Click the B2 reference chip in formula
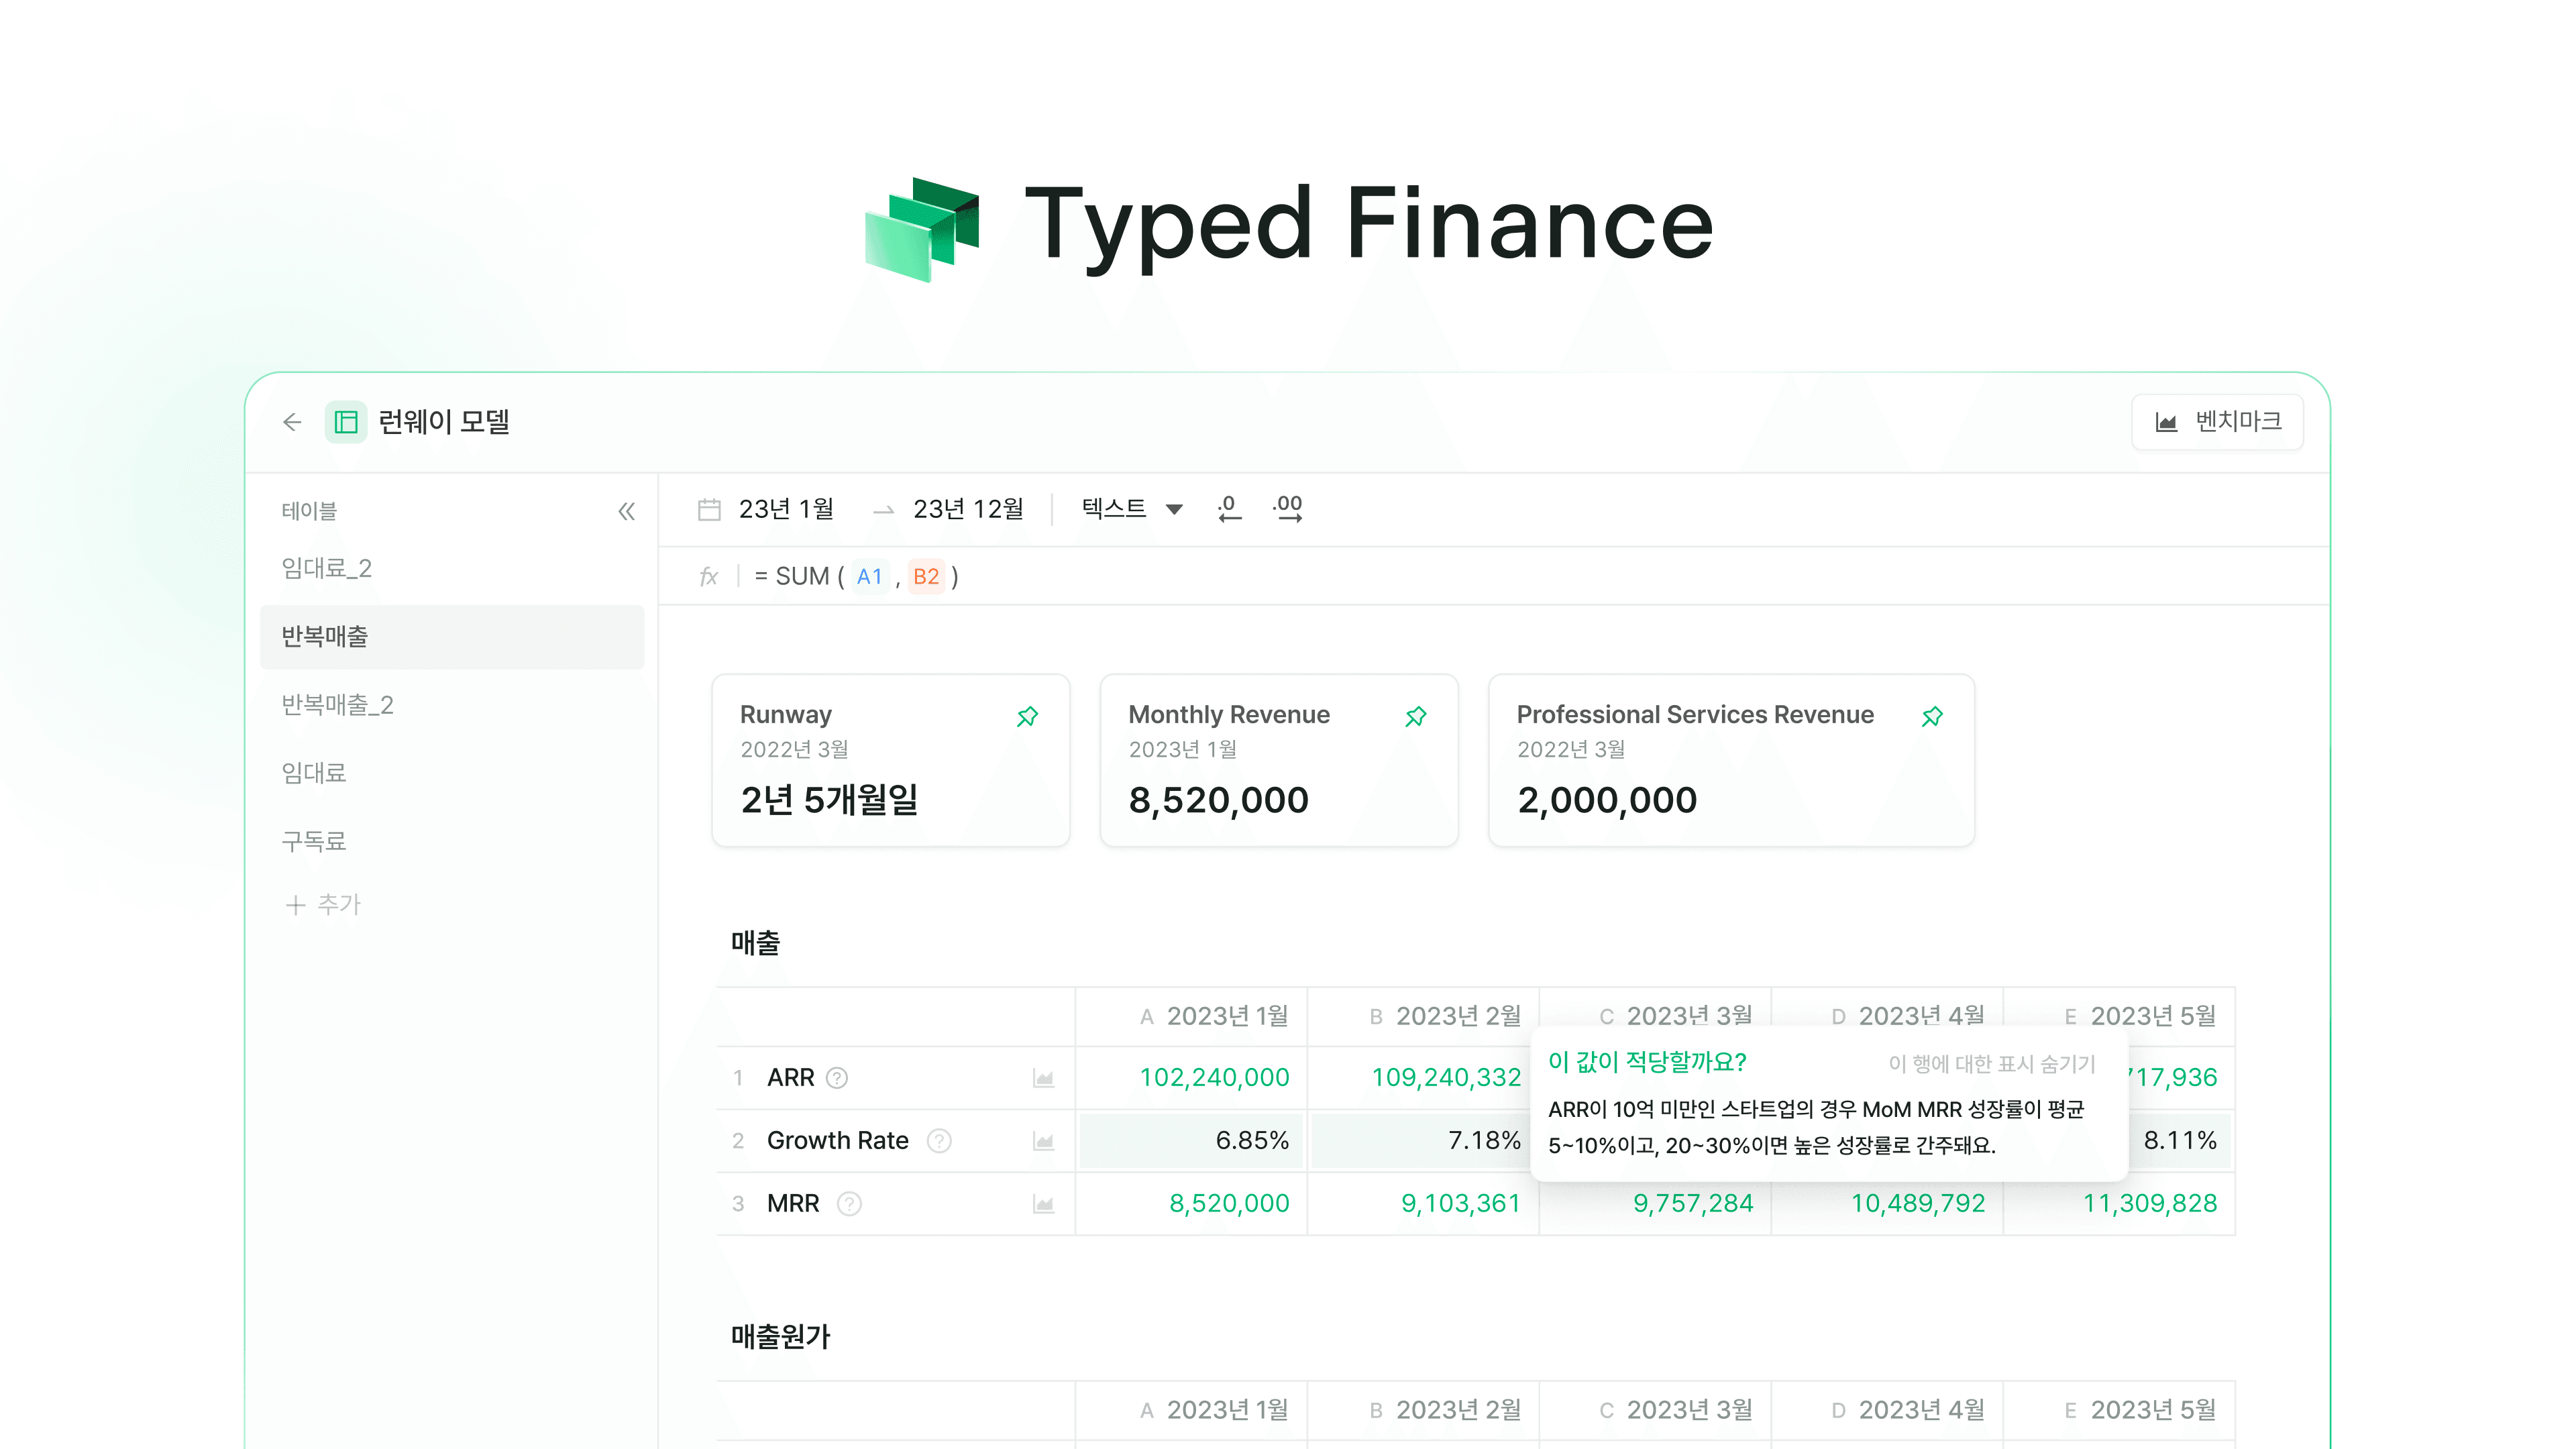The width and height of the screenshot is (2576, 1449). (926, 577)
